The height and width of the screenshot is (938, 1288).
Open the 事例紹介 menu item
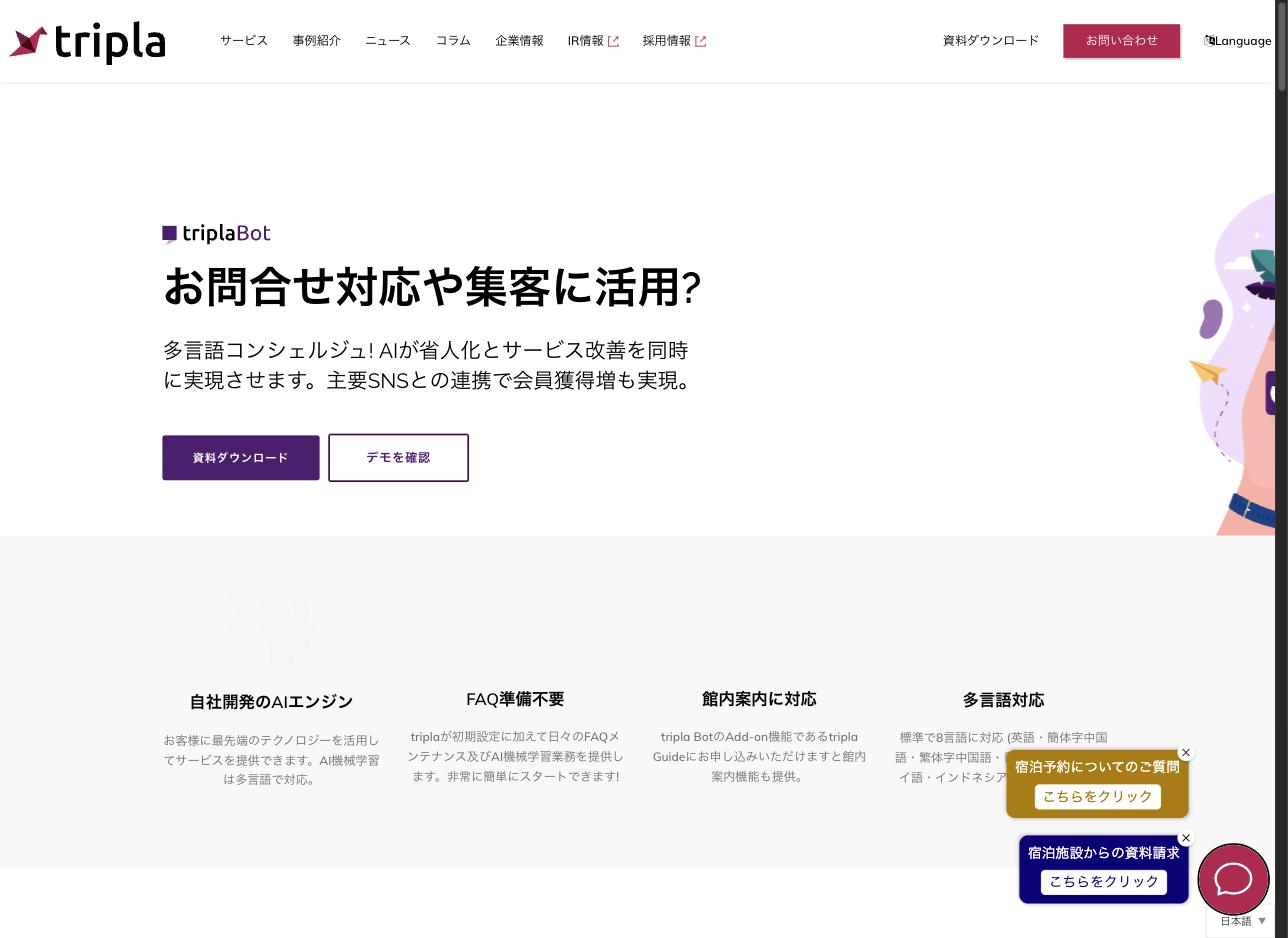[316, 41]
